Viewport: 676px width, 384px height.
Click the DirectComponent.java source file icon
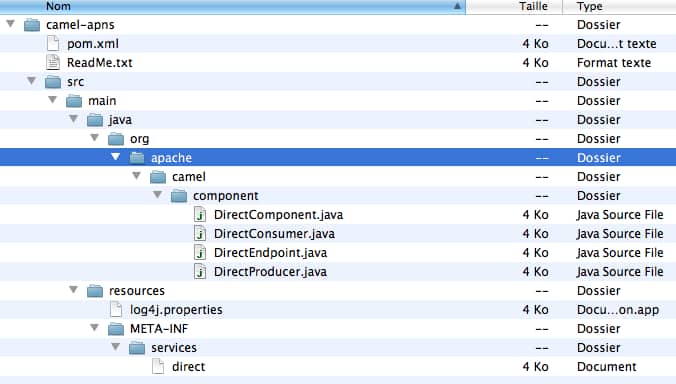click(x=200, y=215)
